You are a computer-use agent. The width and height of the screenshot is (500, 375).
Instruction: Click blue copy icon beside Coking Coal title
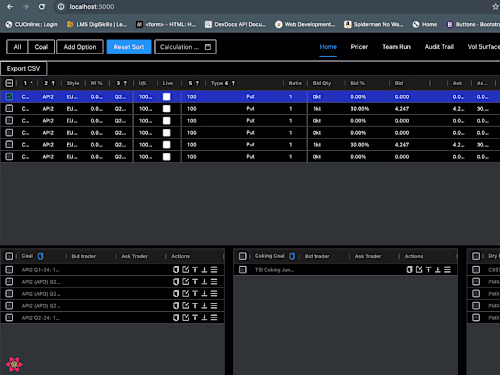tap(292, 256)
